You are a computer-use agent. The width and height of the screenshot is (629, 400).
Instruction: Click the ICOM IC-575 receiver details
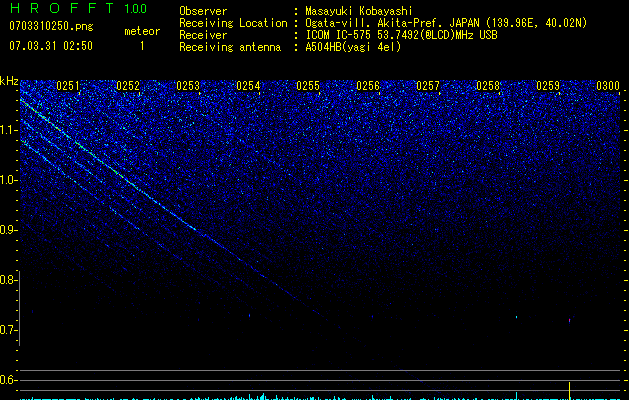pyautogui.click(x=401, y=35)
